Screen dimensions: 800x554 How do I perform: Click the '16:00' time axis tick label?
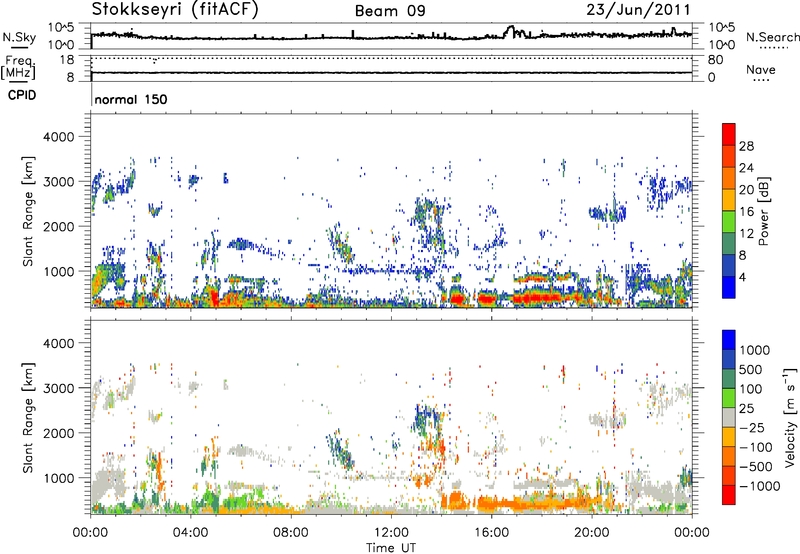pos(491,533)
